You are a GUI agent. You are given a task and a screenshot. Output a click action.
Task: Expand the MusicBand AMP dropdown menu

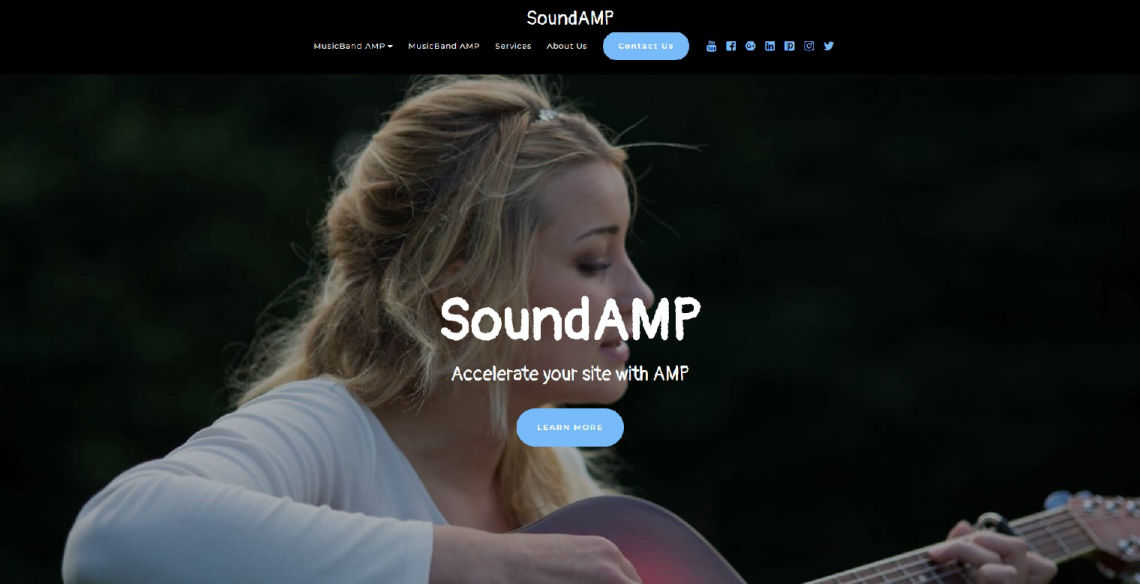click(353, 46)
